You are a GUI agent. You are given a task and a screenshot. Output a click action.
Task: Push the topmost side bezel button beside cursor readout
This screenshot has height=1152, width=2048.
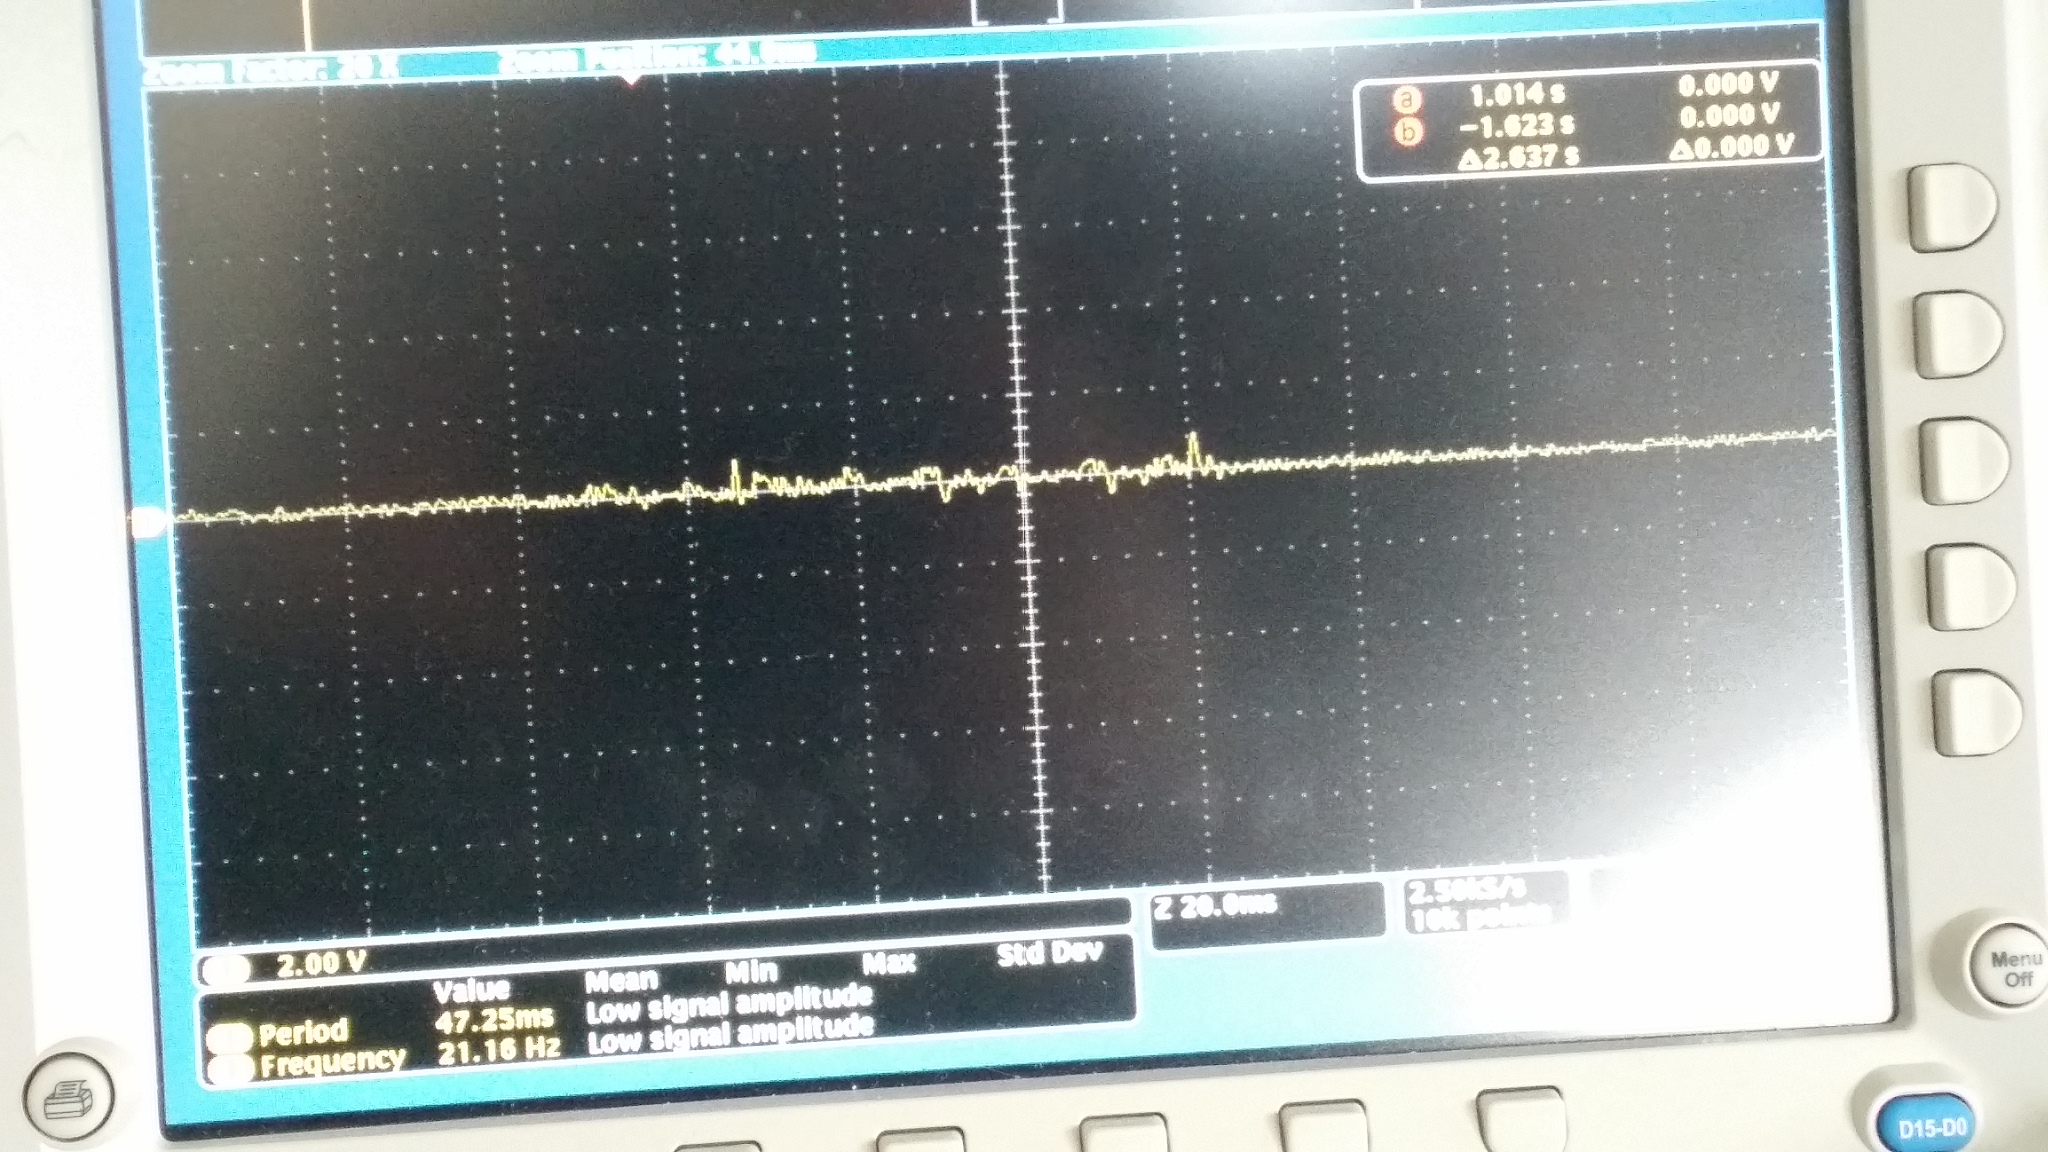click(1951, 205)
